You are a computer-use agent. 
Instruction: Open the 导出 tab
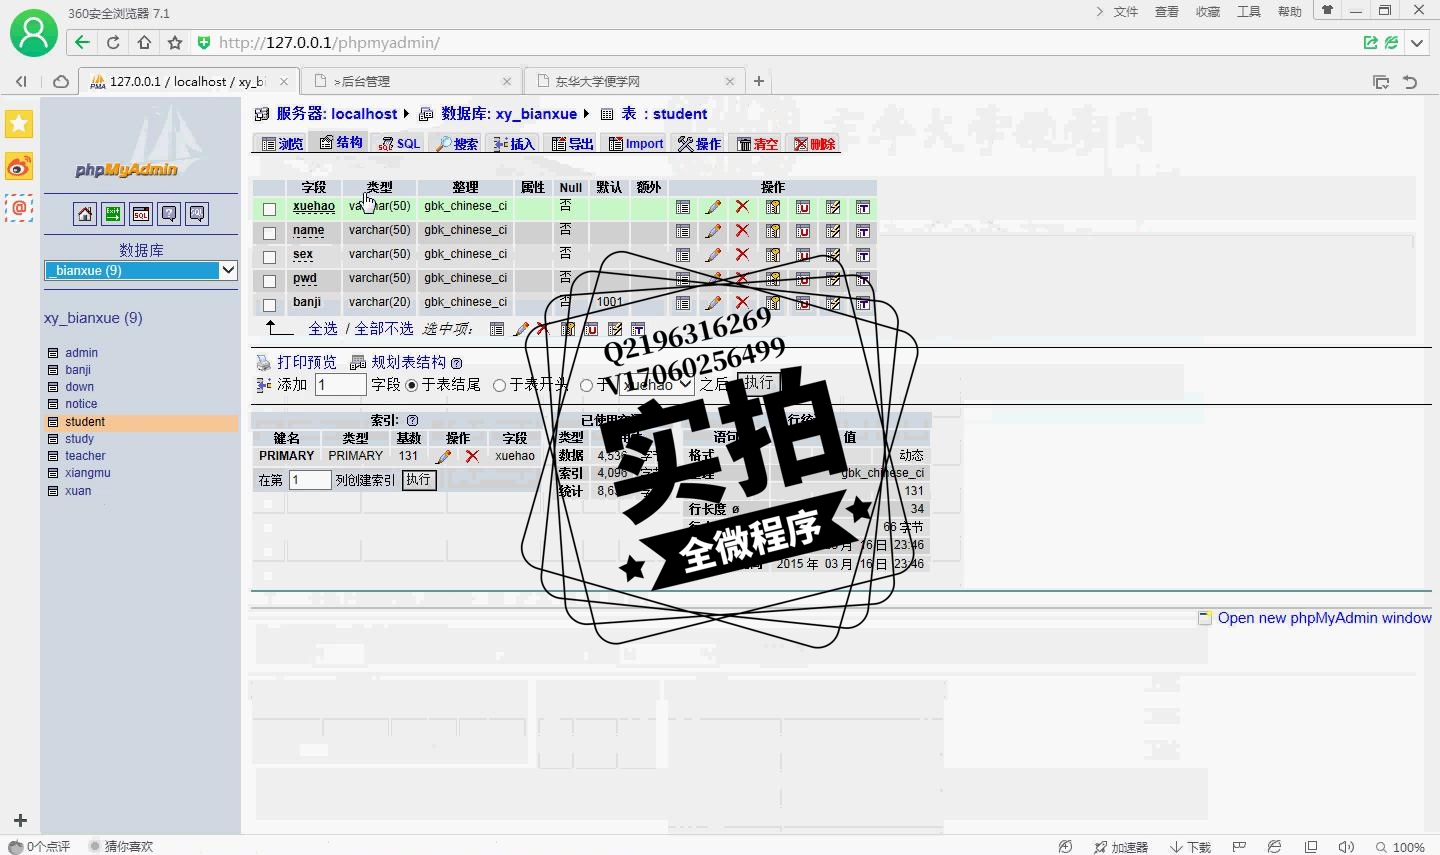tap(573, 144)
